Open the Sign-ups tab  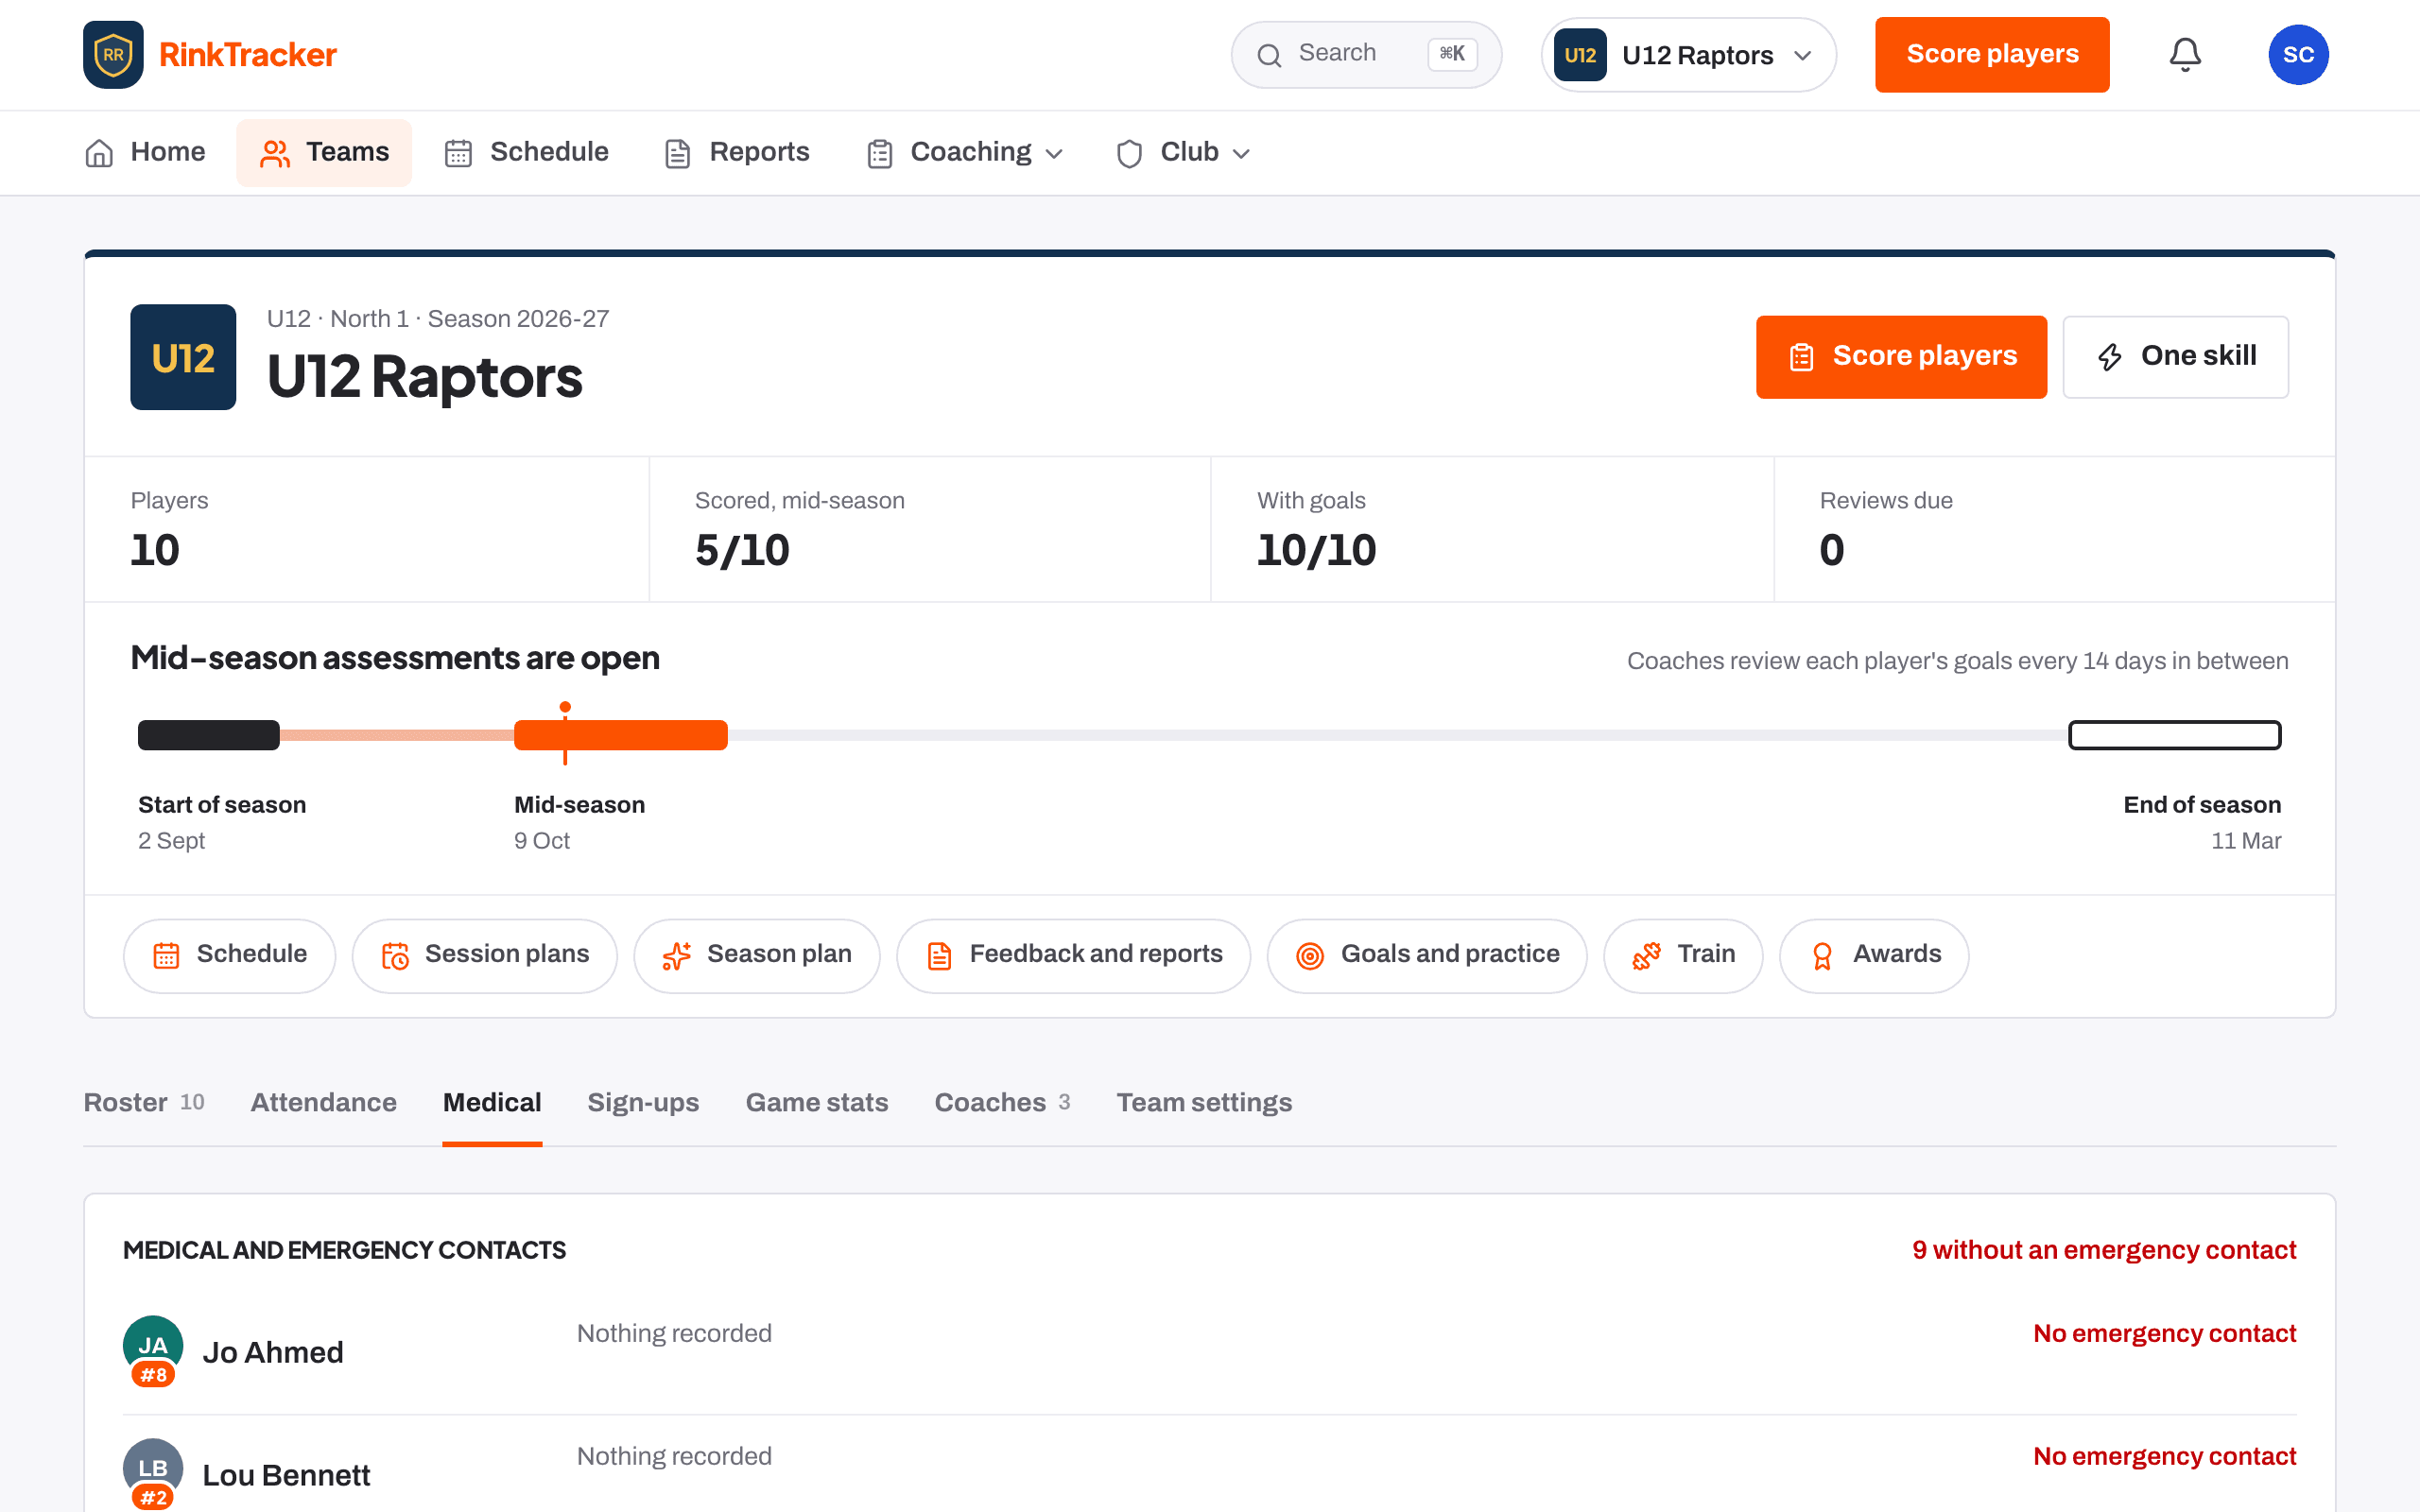coord(643,1102)
